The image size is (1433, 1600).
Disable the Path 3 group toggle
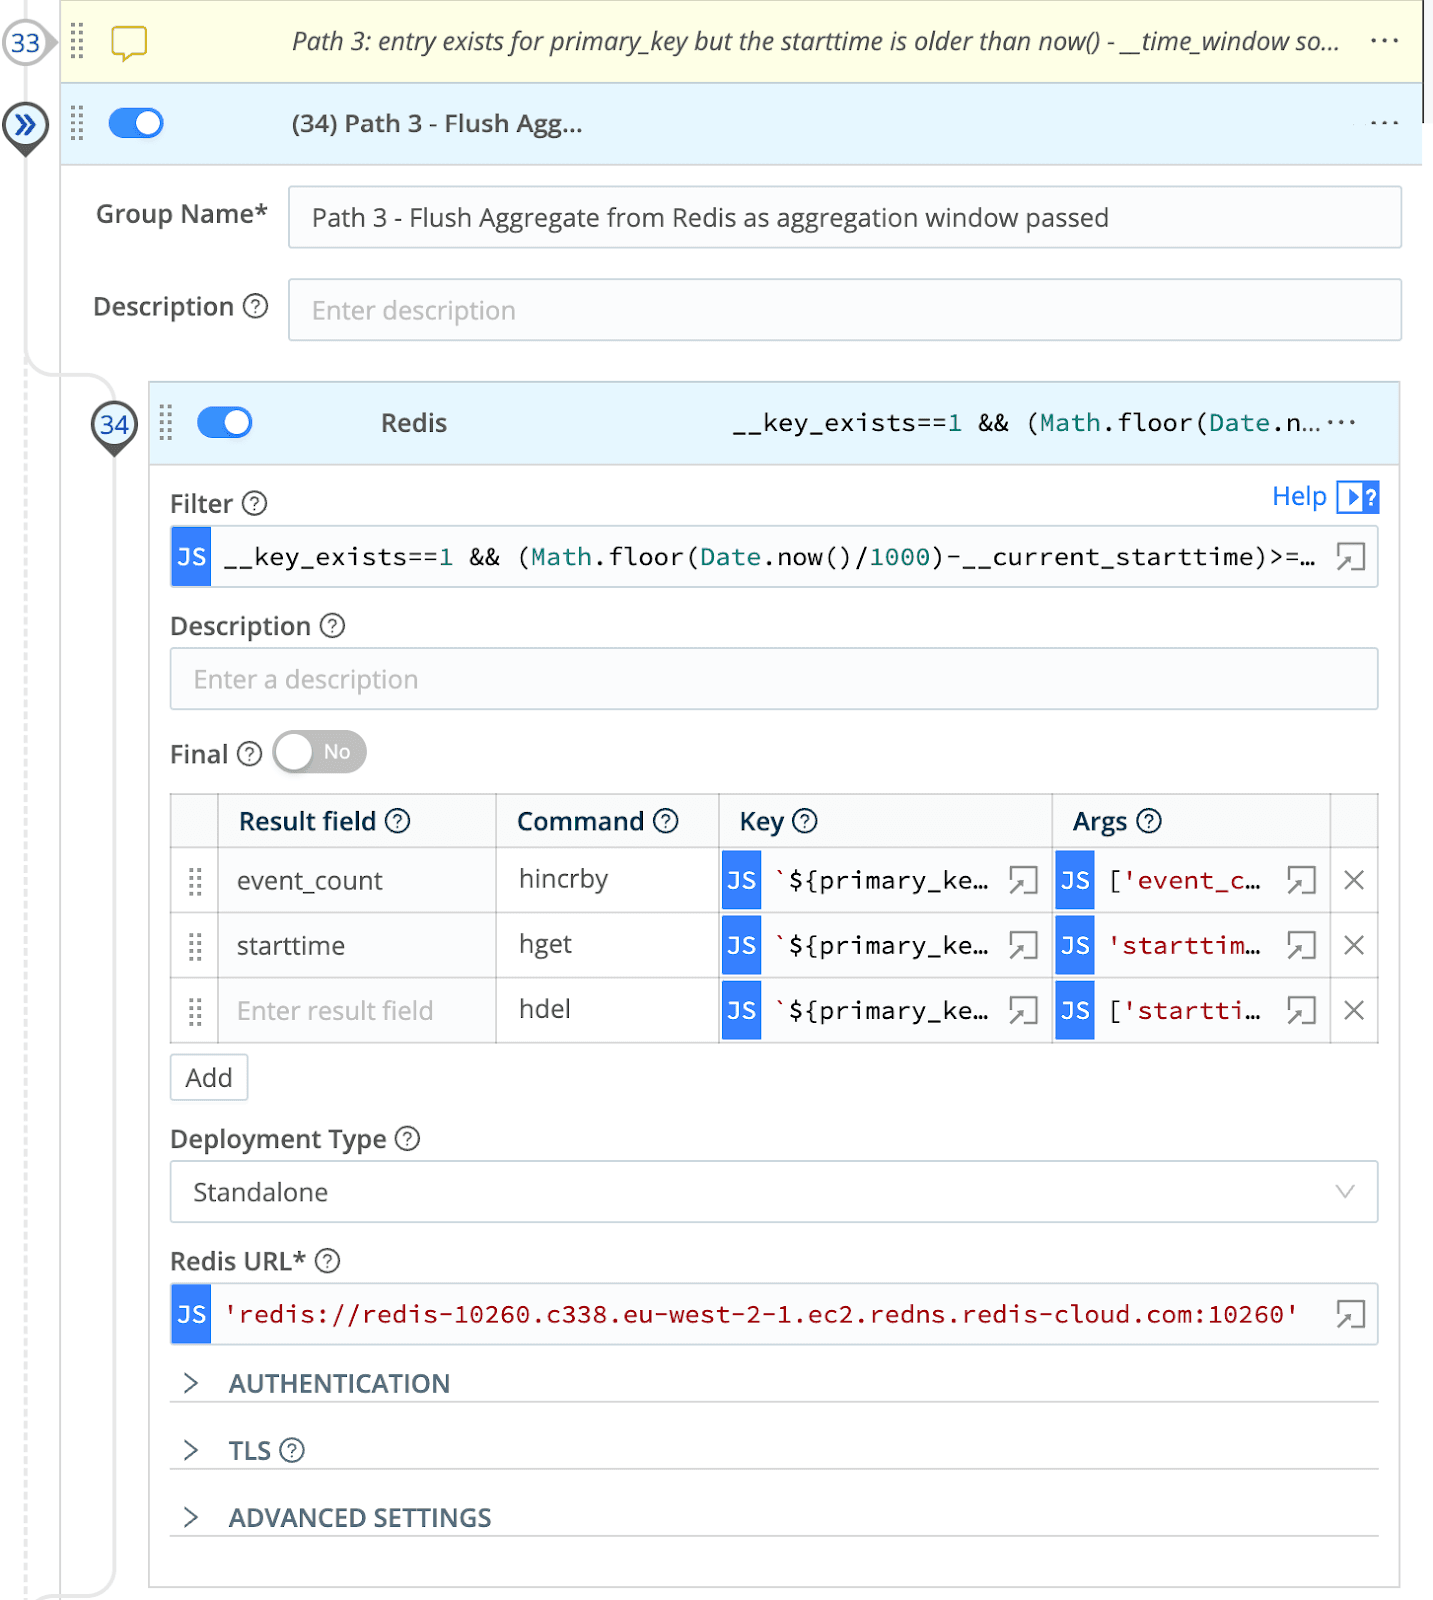[x=136, y=123]
